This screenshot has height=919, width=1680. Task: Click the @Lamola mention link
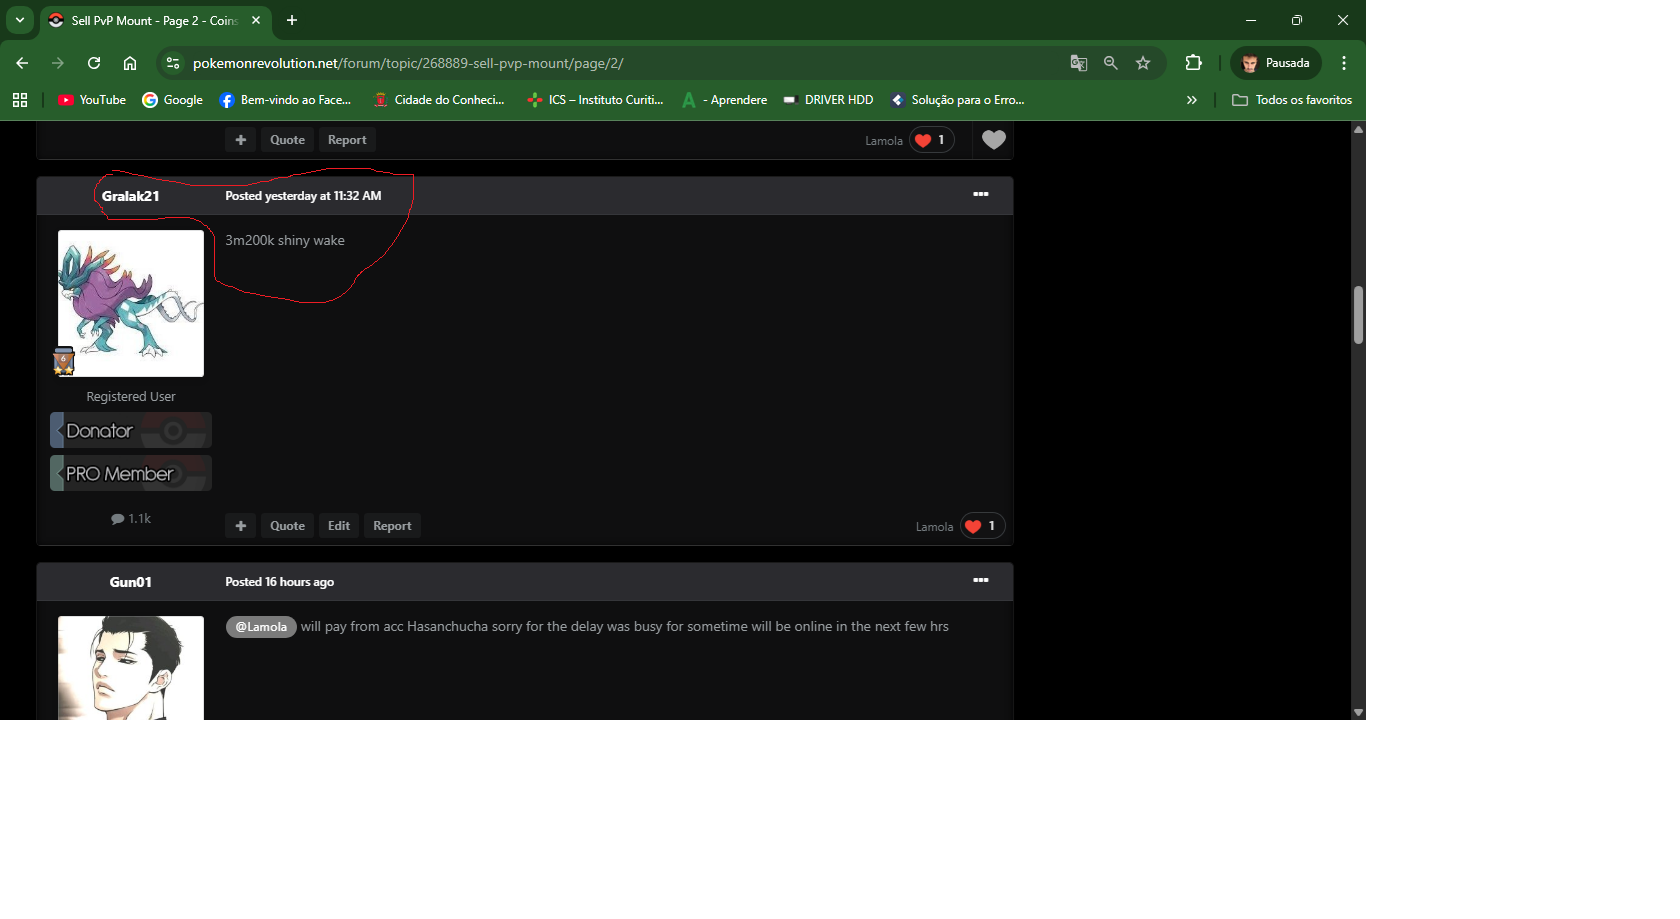[x=261, y=627]
